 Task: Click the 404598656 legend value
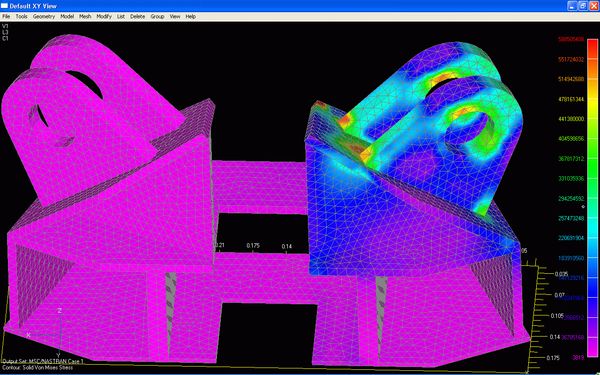(571, 139)
